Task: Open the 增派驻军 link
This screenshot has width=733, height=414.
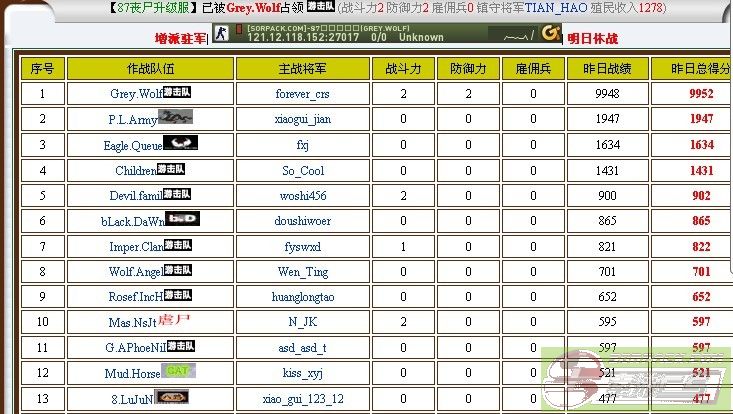Action: [179, 38]
